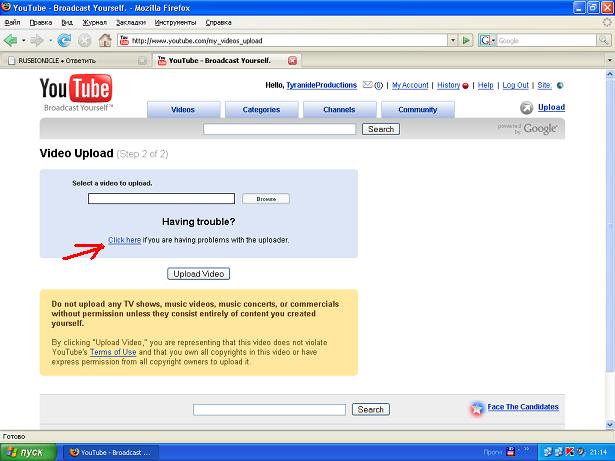Open the Windows пуск Start button
The image size is (615, 461).
(x=28, y=452)
